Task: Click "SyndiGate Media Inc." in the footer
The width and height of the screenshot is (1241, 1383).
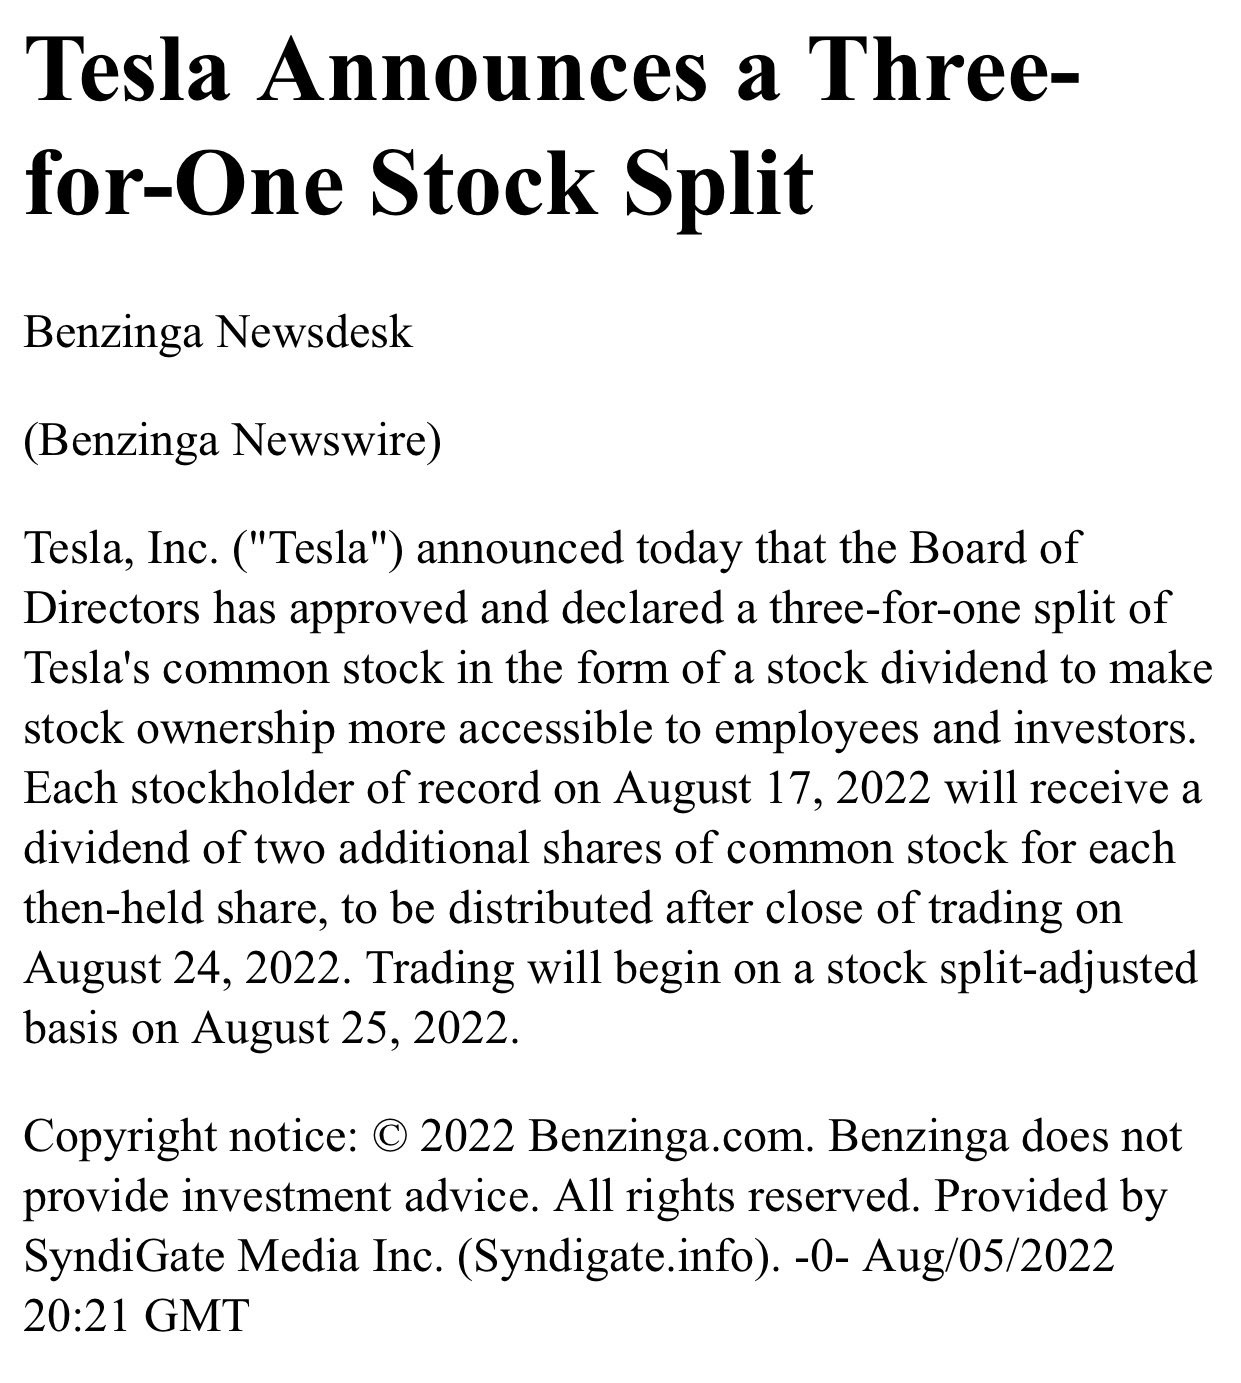Action: pos(233,1257)
